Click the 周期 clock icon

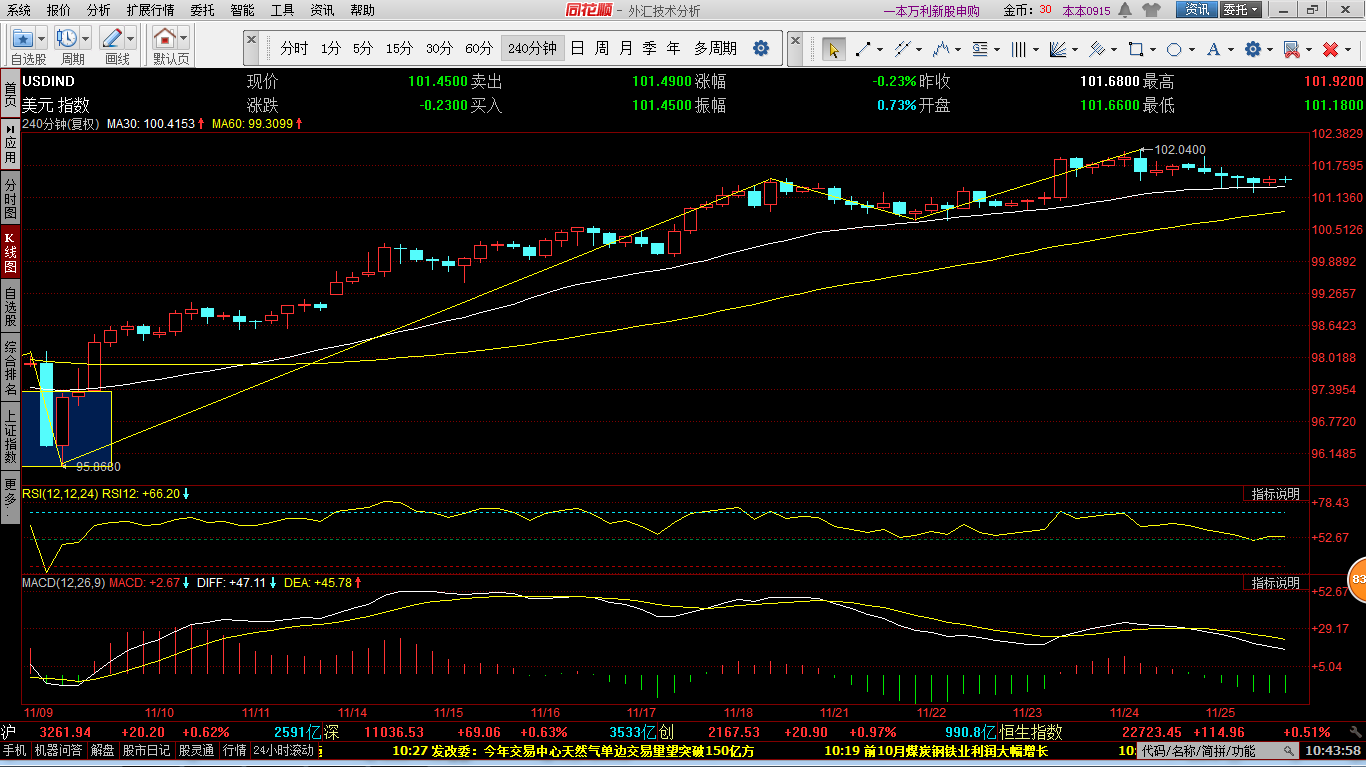[x=67, y=39]
